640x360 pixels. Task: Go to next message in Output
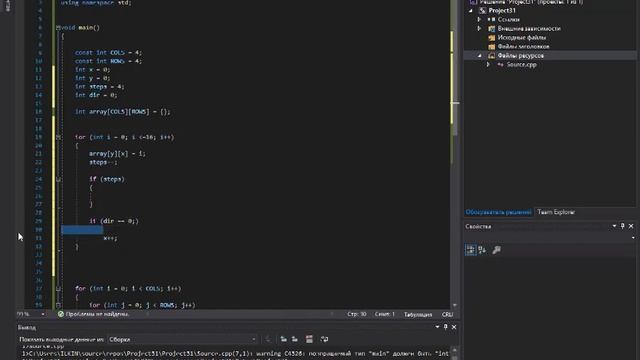click(x=295, y=339)
